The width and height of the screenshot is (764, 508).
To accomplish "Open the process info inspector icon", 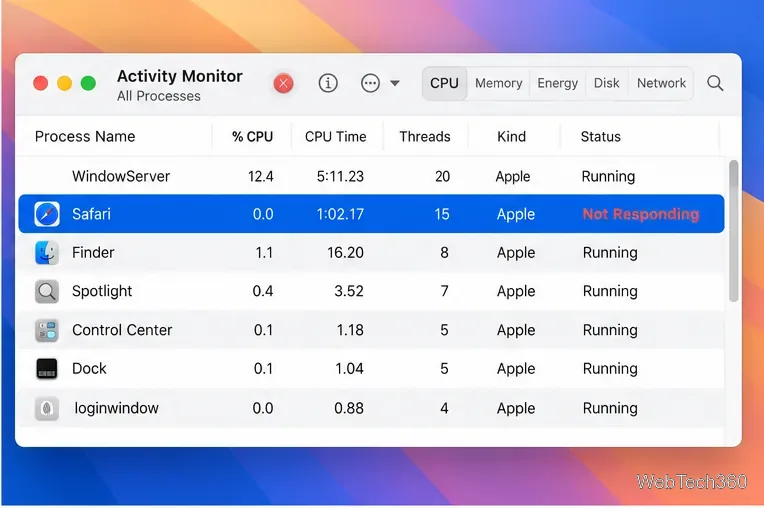I will pyautogui.click(x=328, y=83).
